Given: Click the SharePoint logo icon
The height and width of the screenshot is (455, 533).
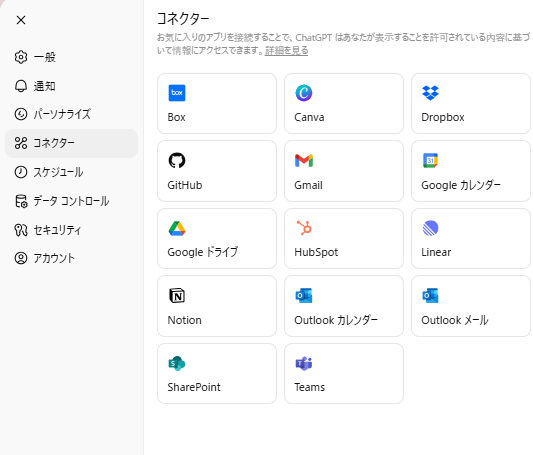Looking at the screenshot, I should tap(177, 363).
